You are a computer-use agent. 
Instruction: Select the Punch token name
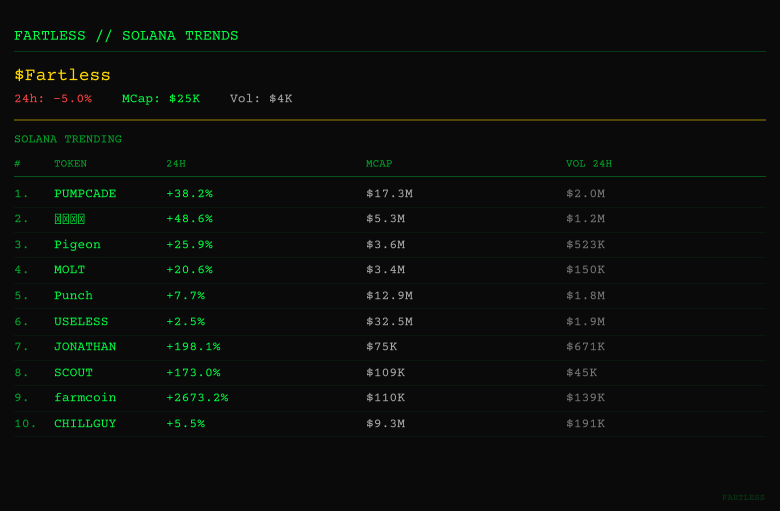tap(73, 296)
